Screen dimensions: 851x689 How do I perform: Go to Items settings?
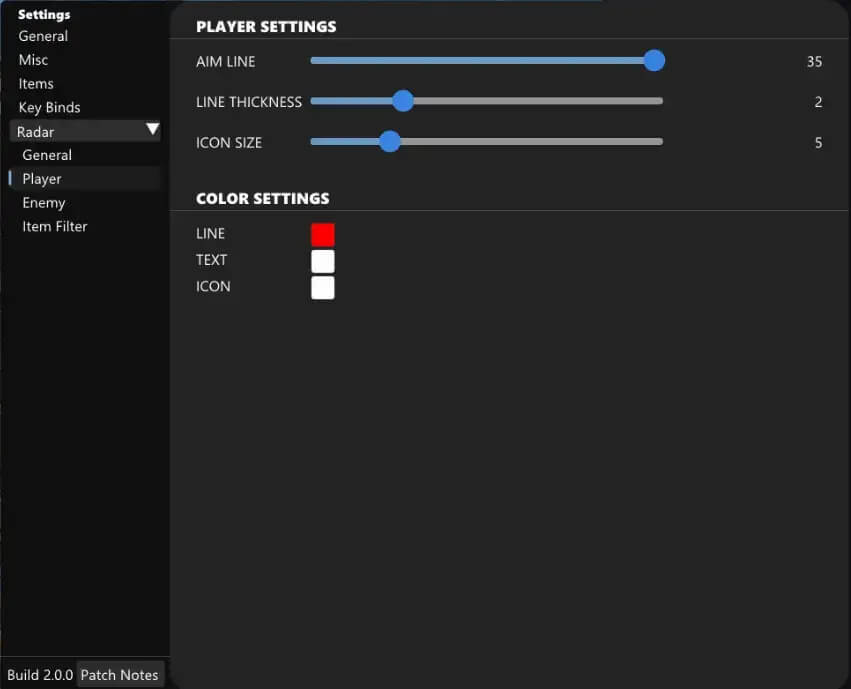coord(36,84)
